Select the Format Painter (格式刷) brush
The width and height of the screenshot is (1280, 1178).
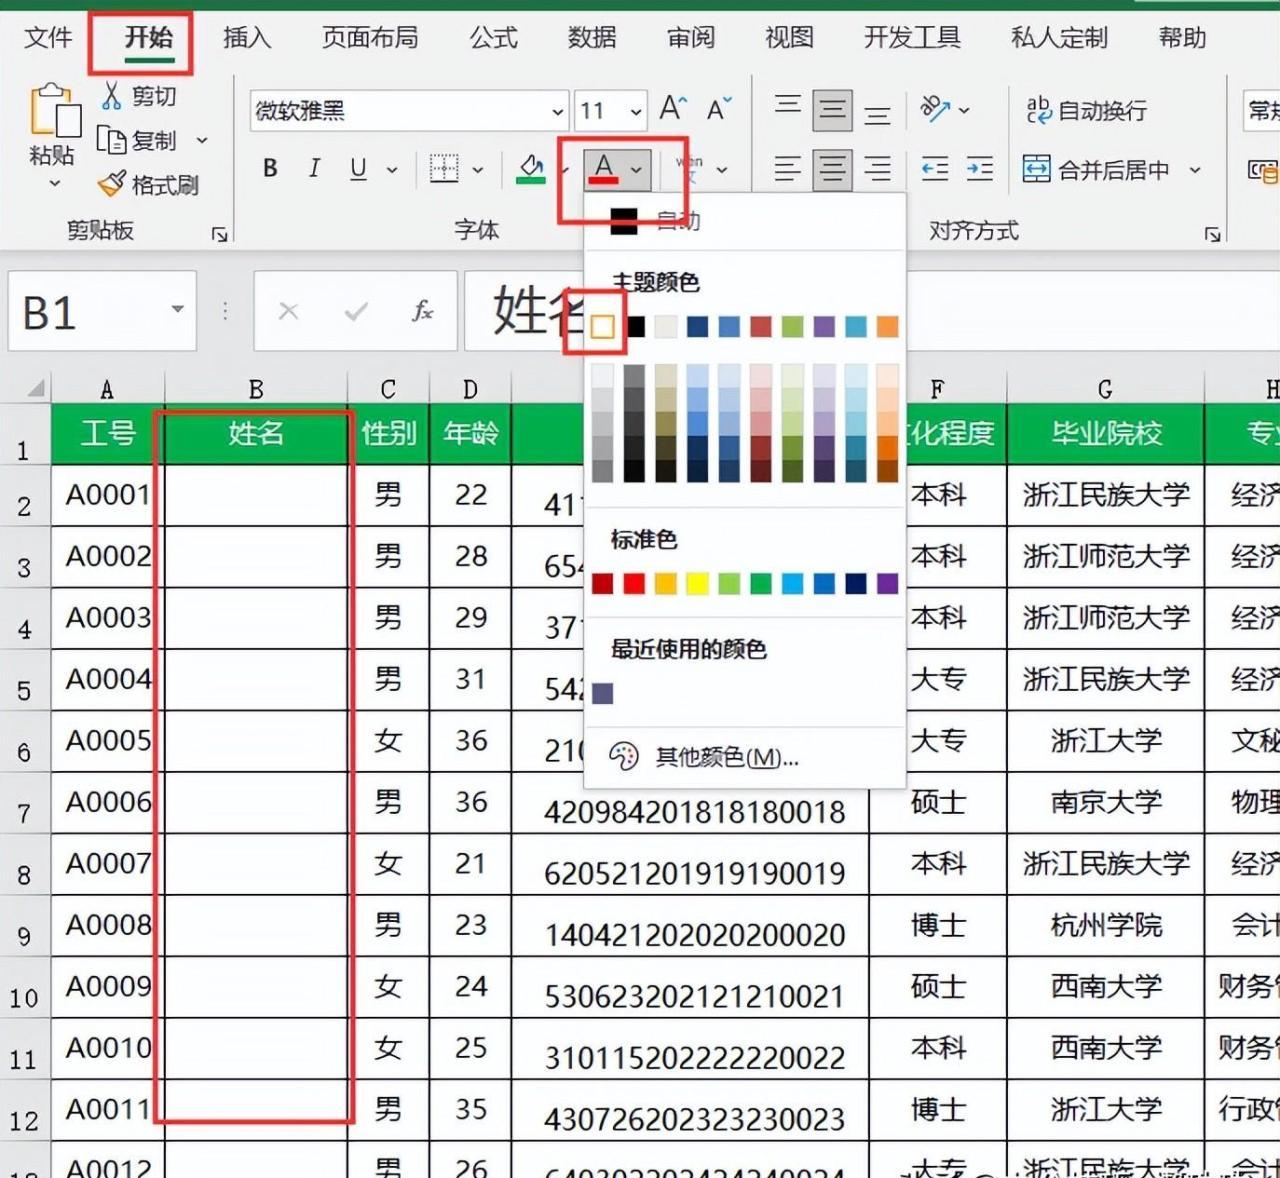tap(112, 184)
